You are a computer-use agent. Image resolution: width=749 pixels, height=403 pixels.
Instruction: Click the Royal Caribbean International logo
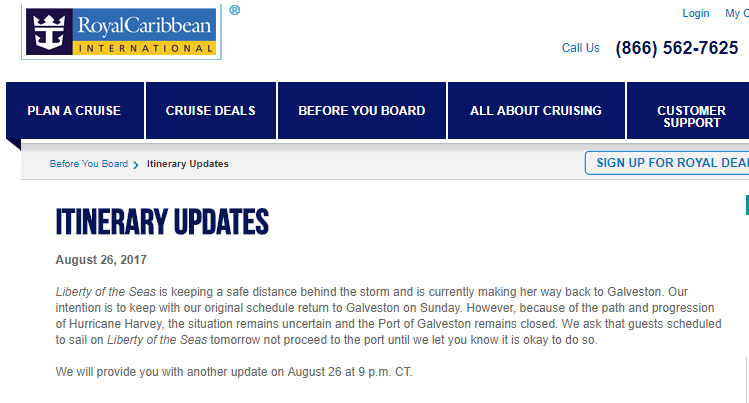click(121, 32)
